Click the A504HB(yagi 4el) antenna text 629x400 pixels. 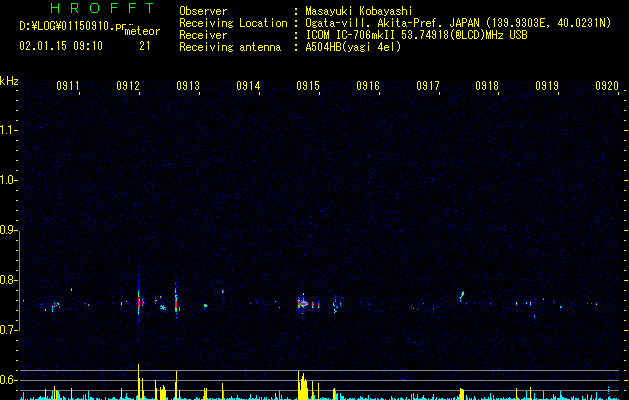pos(353,47)
